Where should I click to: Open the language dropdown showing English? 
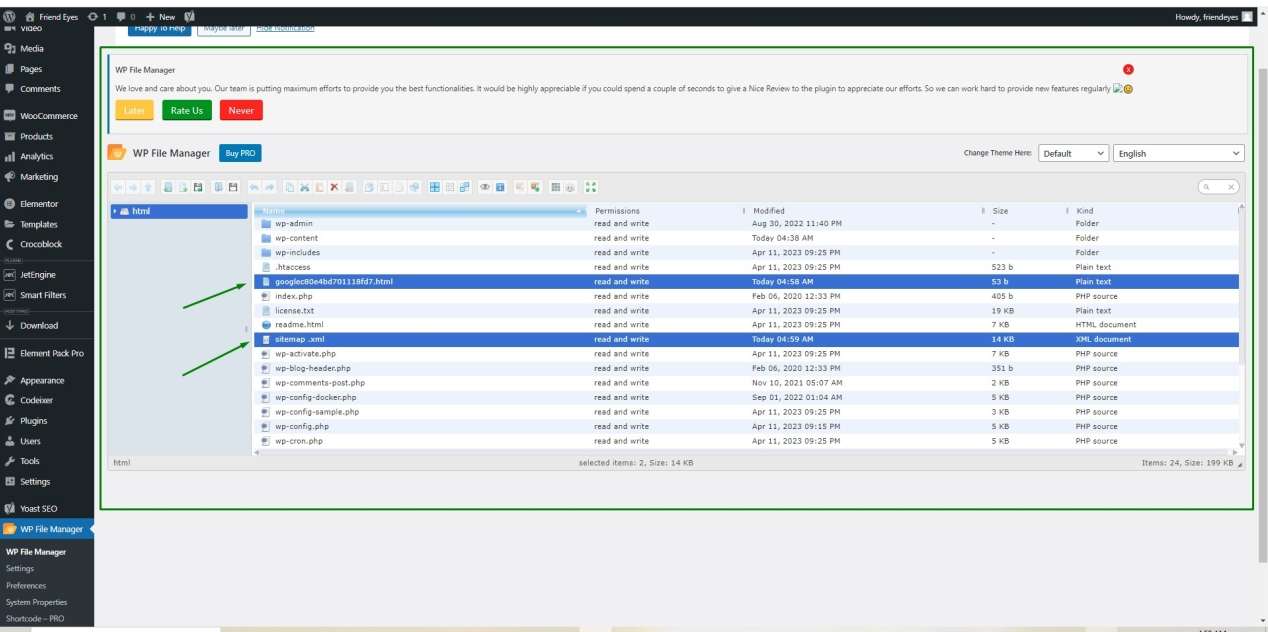click(x=1179, y=153)
